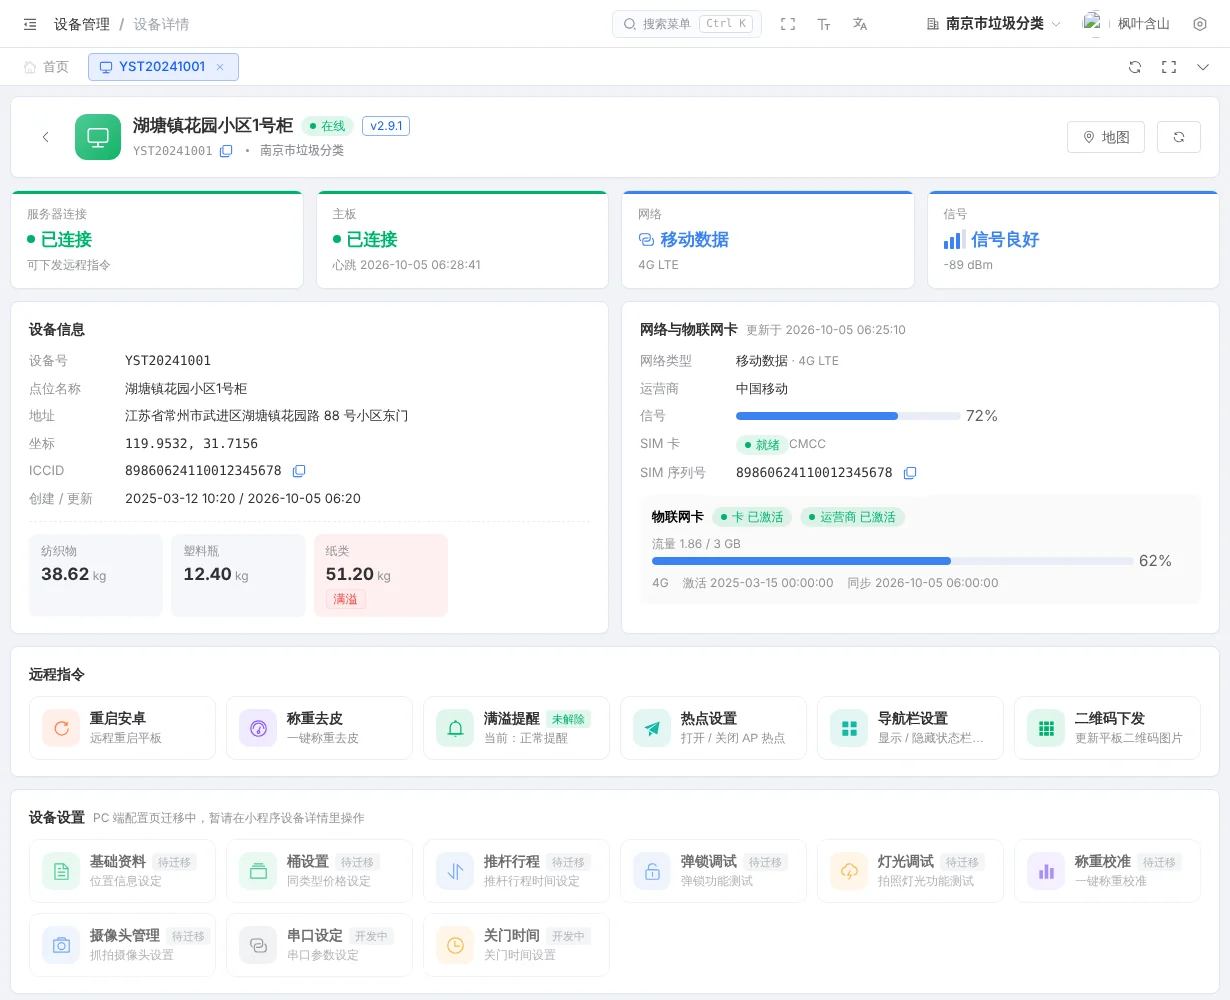Open 串口设定 serial port settings
The image size is (1230, 1000).
[x=319, y=945]
